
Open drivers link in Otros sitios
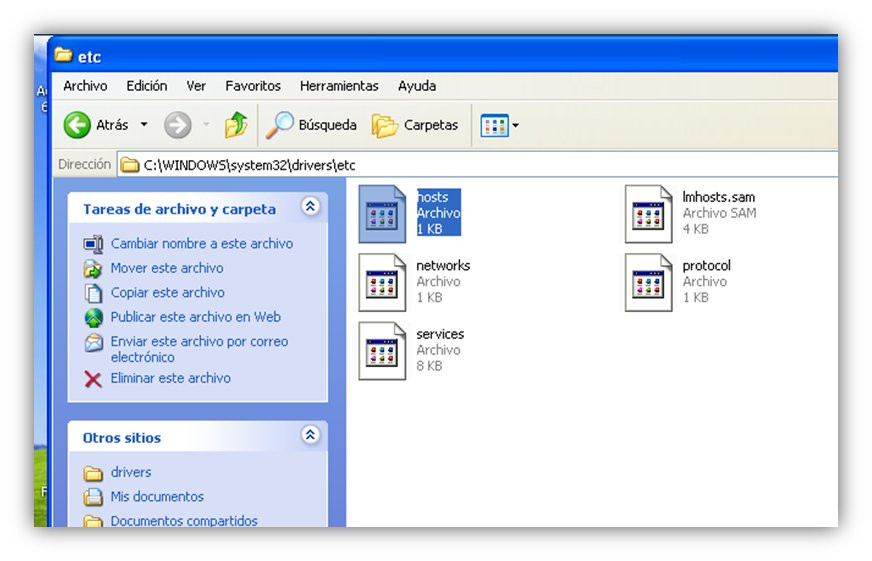pyautogui.click(x=131, y=472)
